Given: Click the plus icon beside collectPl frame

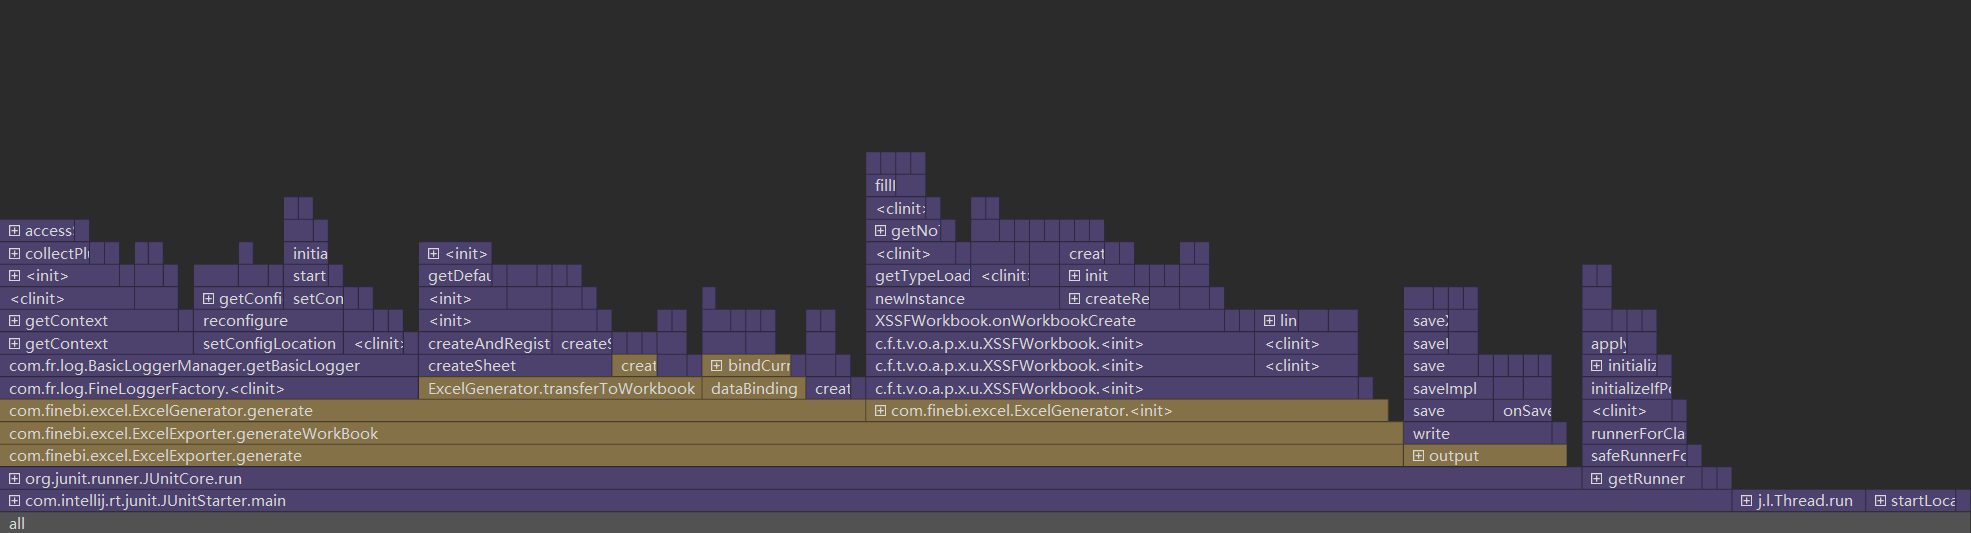Looking at the screenshot, I should [14, 254].
